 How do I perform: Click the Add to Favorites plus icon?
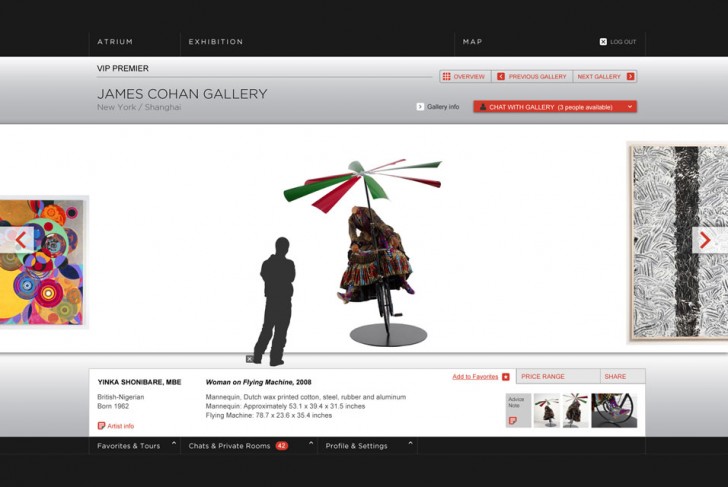coord(506,377)
